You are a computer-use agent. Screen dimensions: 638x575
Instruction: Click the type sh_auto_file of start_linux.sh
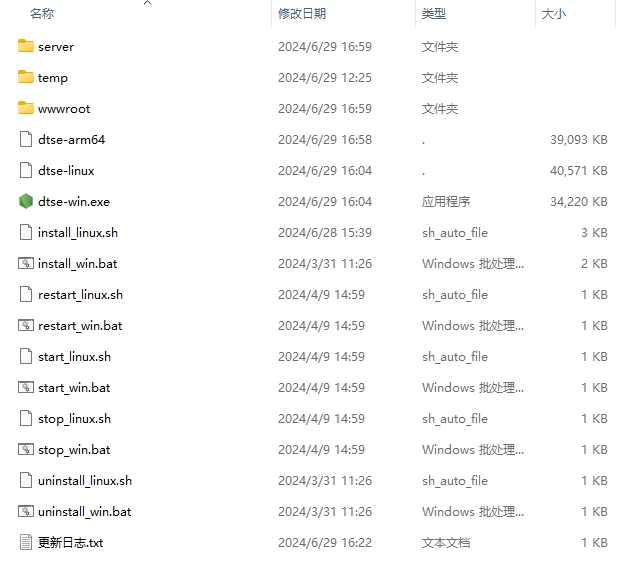point(455,356)
